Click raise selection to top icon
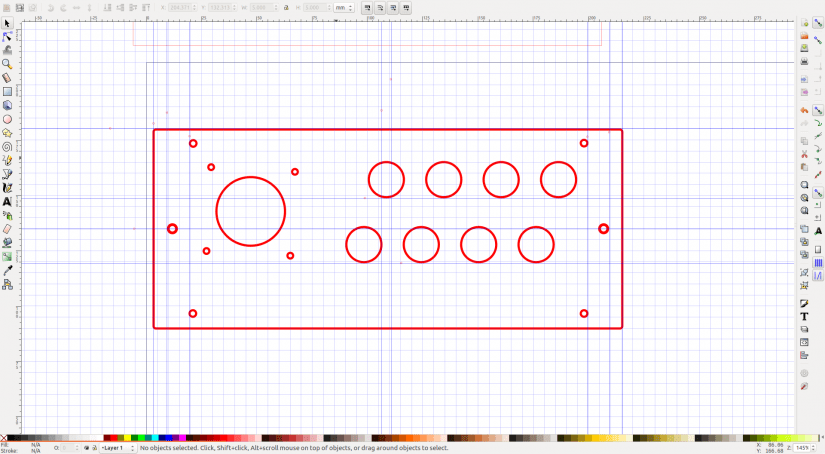Image resolution: width=825 pixels, height=454 pixels. (x=146, y=8)
